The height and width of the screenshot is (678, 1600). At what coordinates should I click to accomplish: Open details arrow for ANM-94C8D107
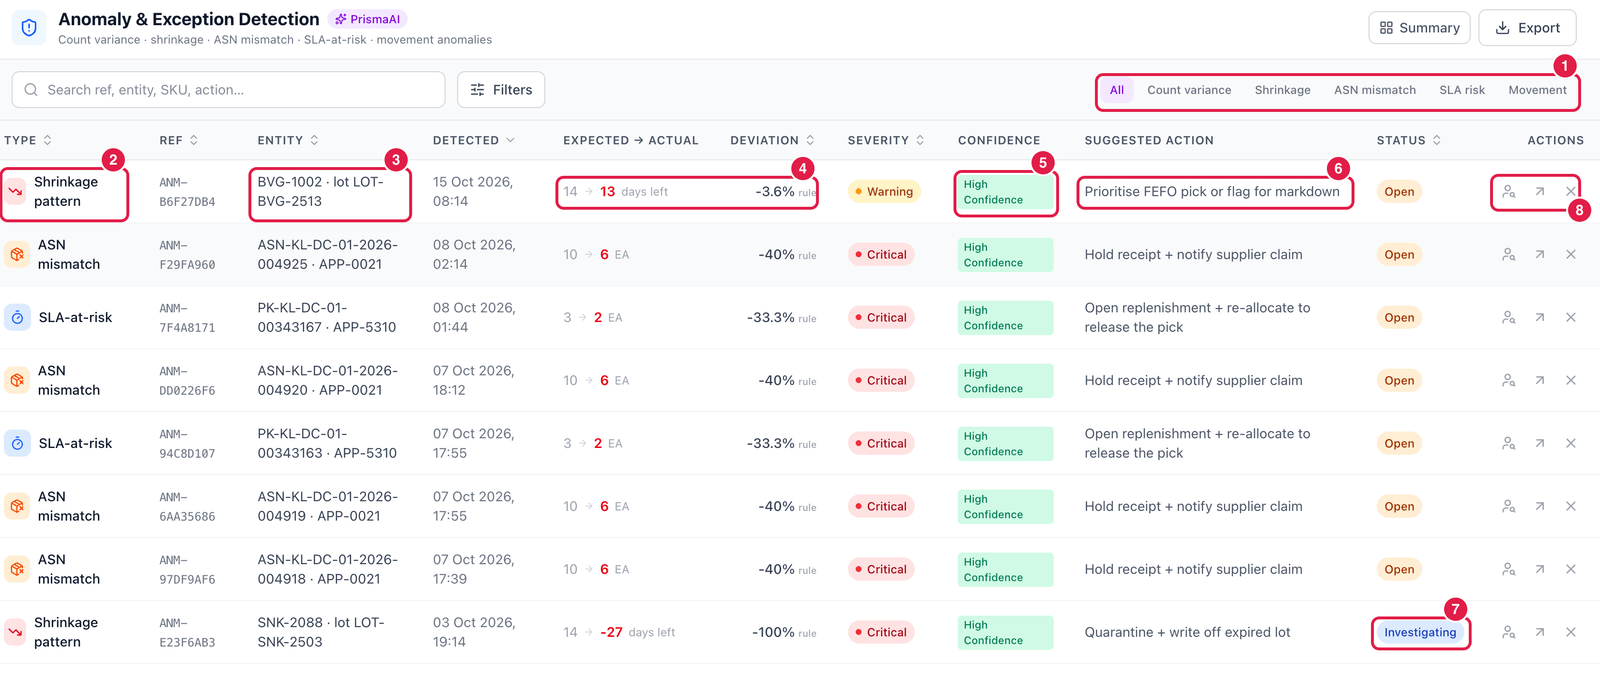1540,444
